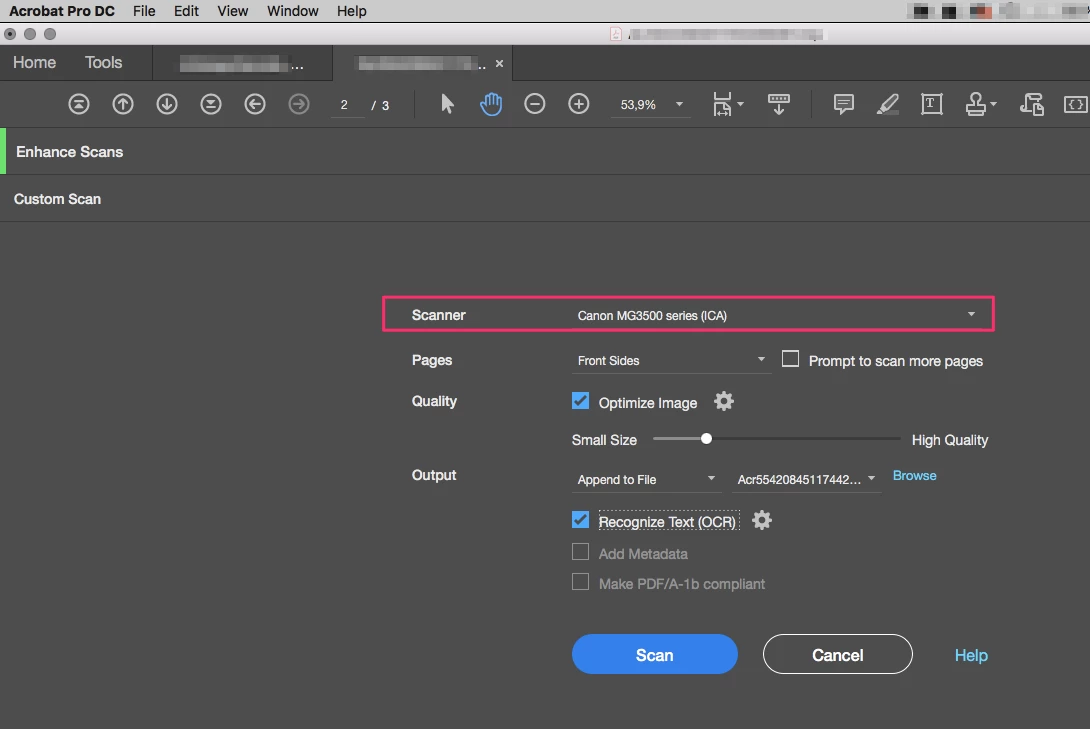Open the View menu

[x=232, y=11]
